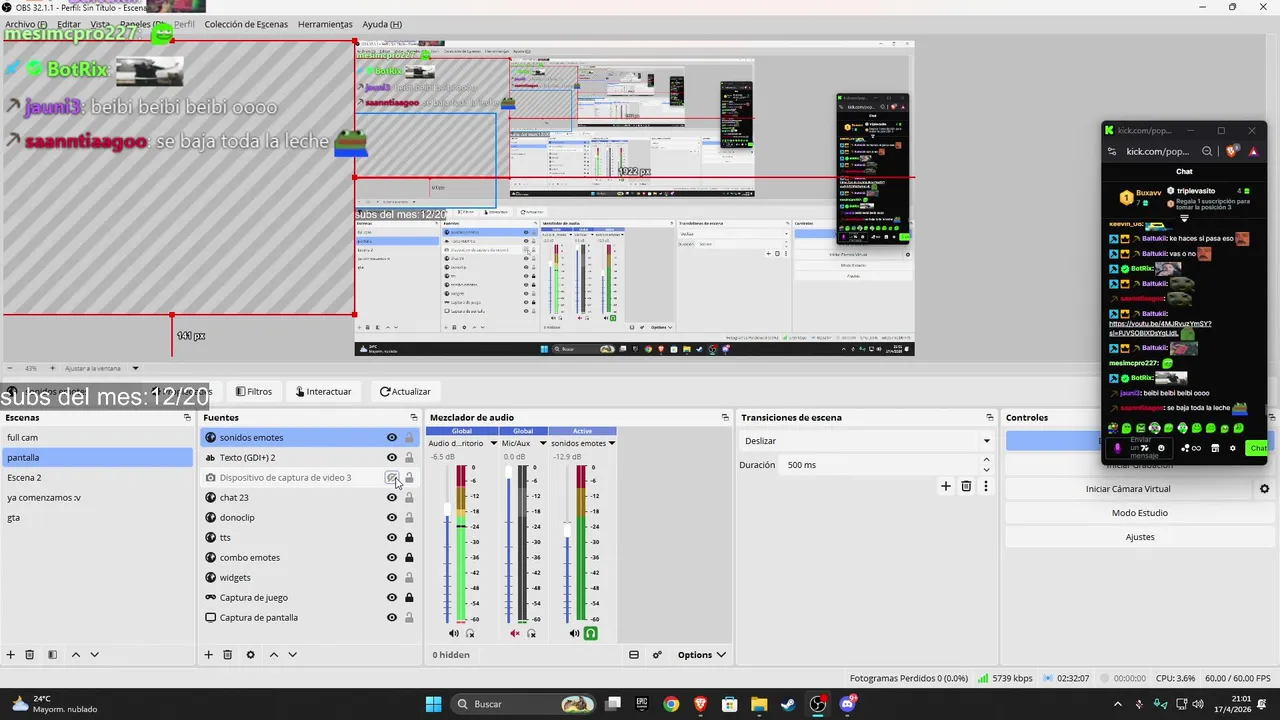Open source properties gear in Fuentes panel
1280x720 pixels.
pyautogui.click(x=250, y=655)
